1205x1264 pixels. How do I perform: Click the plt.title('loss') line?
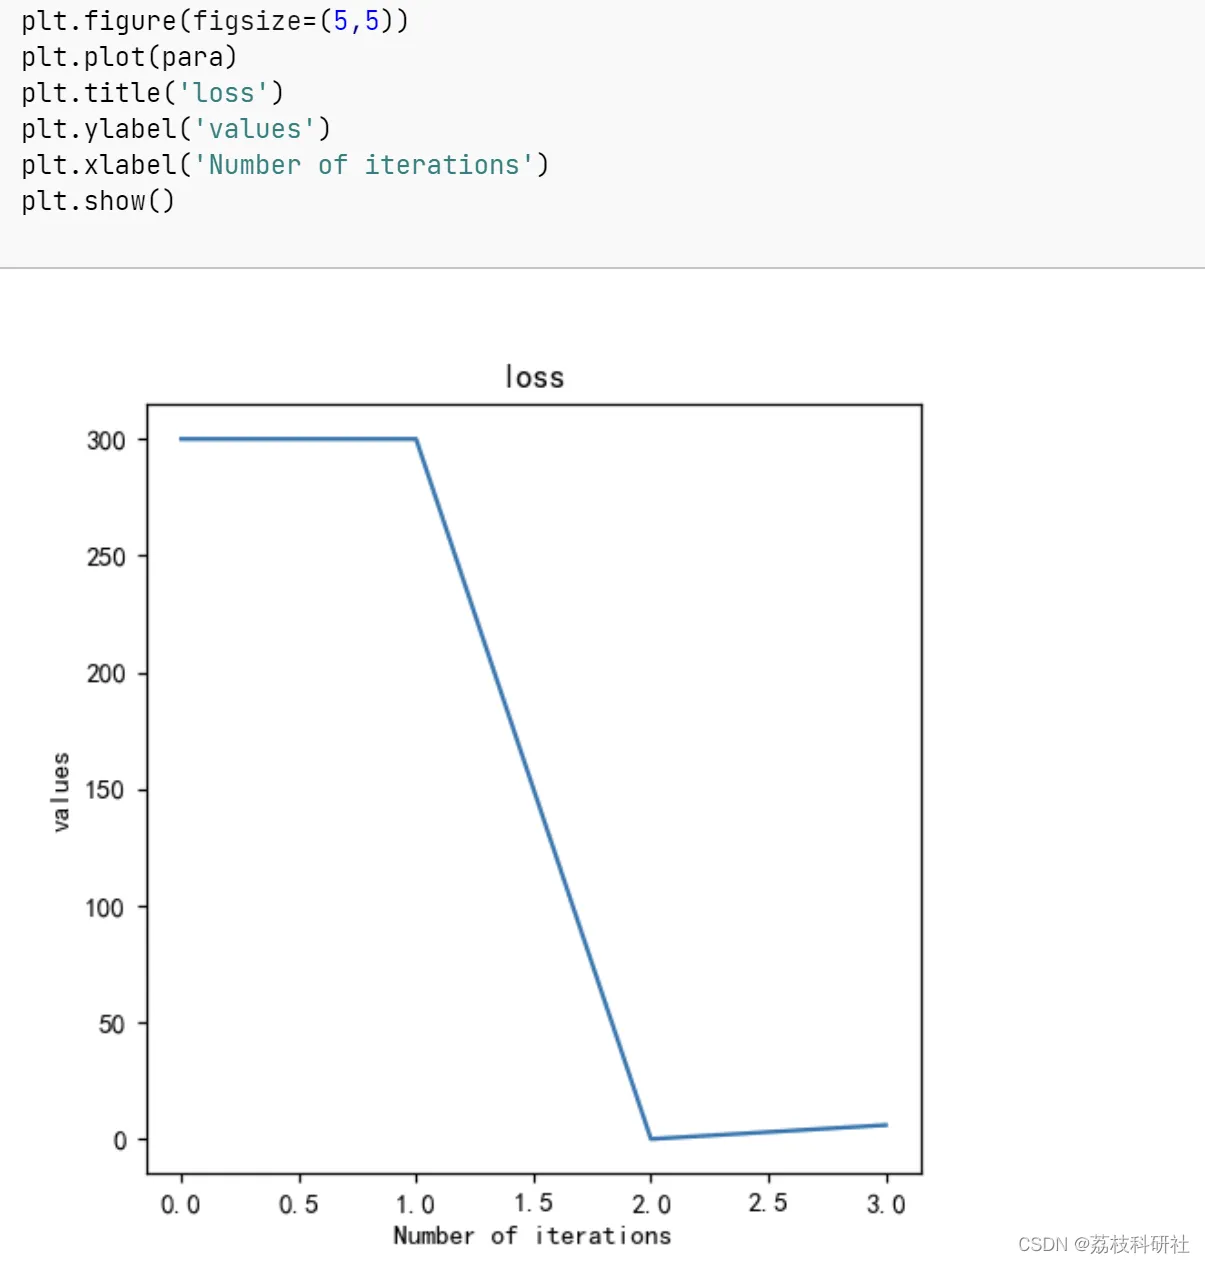pos(153,93)
